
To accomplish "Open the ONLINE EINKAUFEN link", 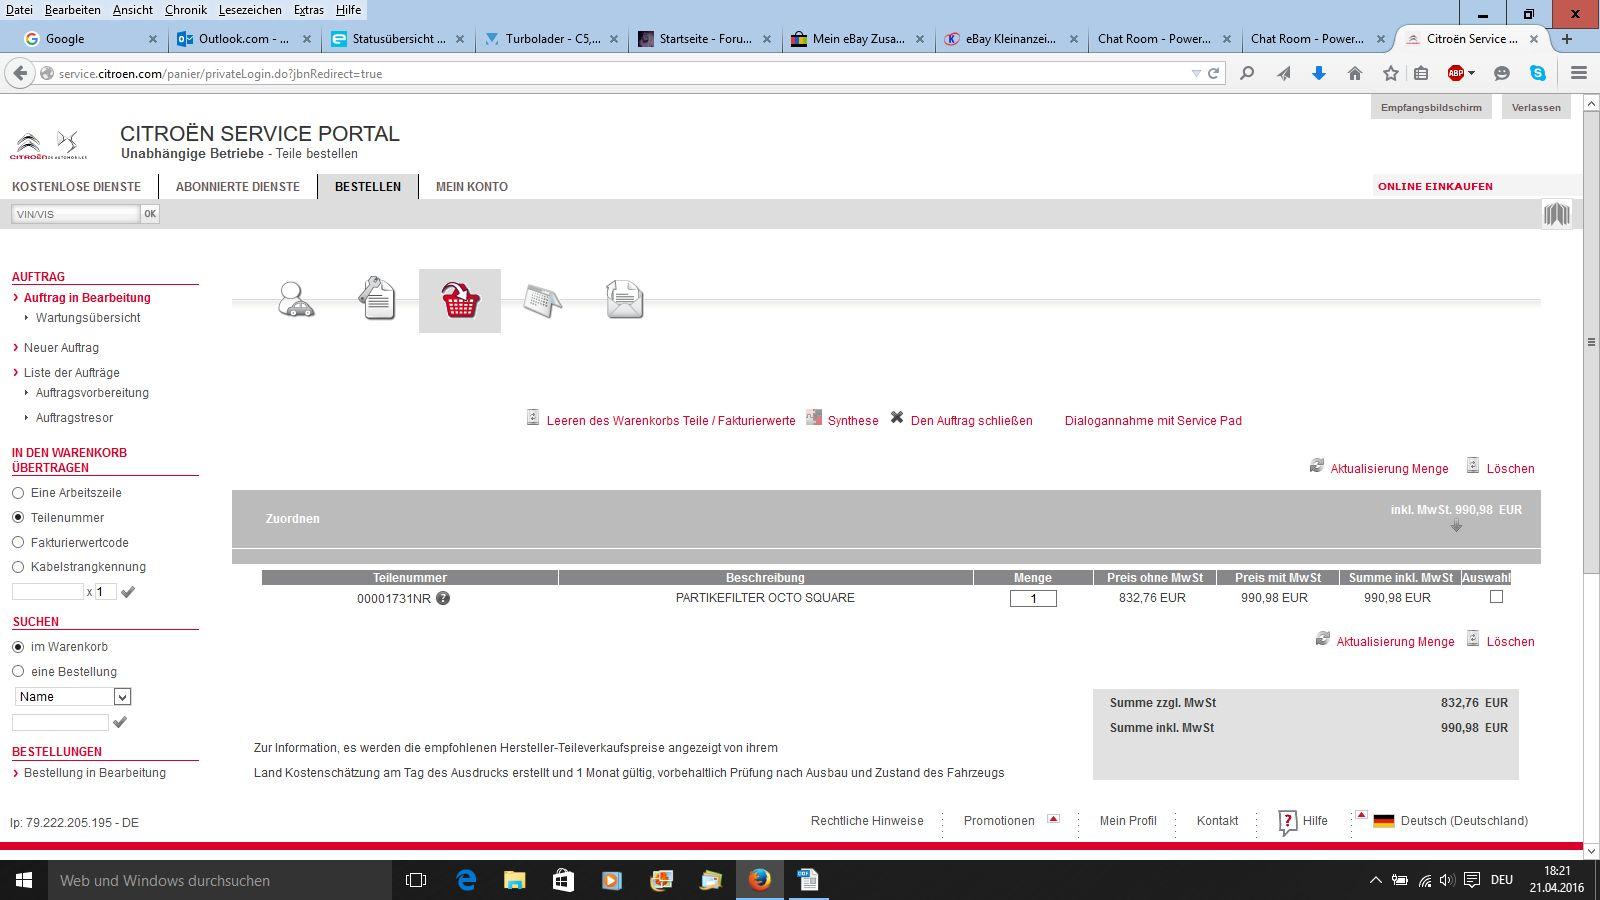I will pos(1435,187).
